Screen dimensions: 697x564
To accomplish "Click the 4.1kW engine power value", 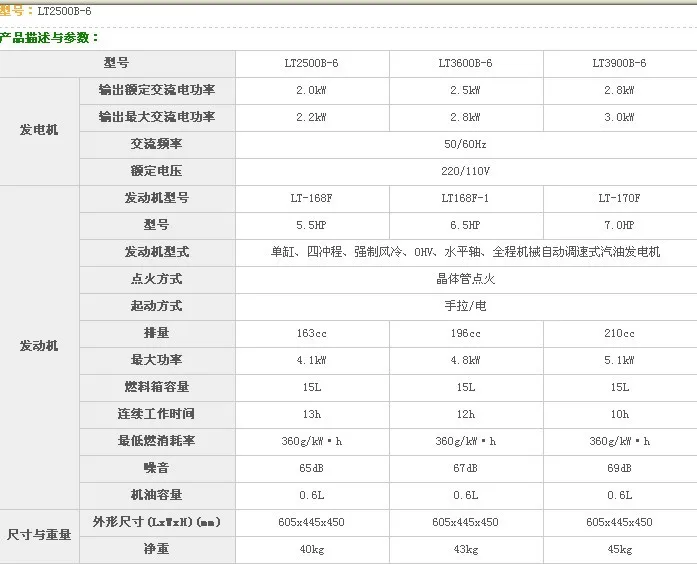I will coord(311,360).
